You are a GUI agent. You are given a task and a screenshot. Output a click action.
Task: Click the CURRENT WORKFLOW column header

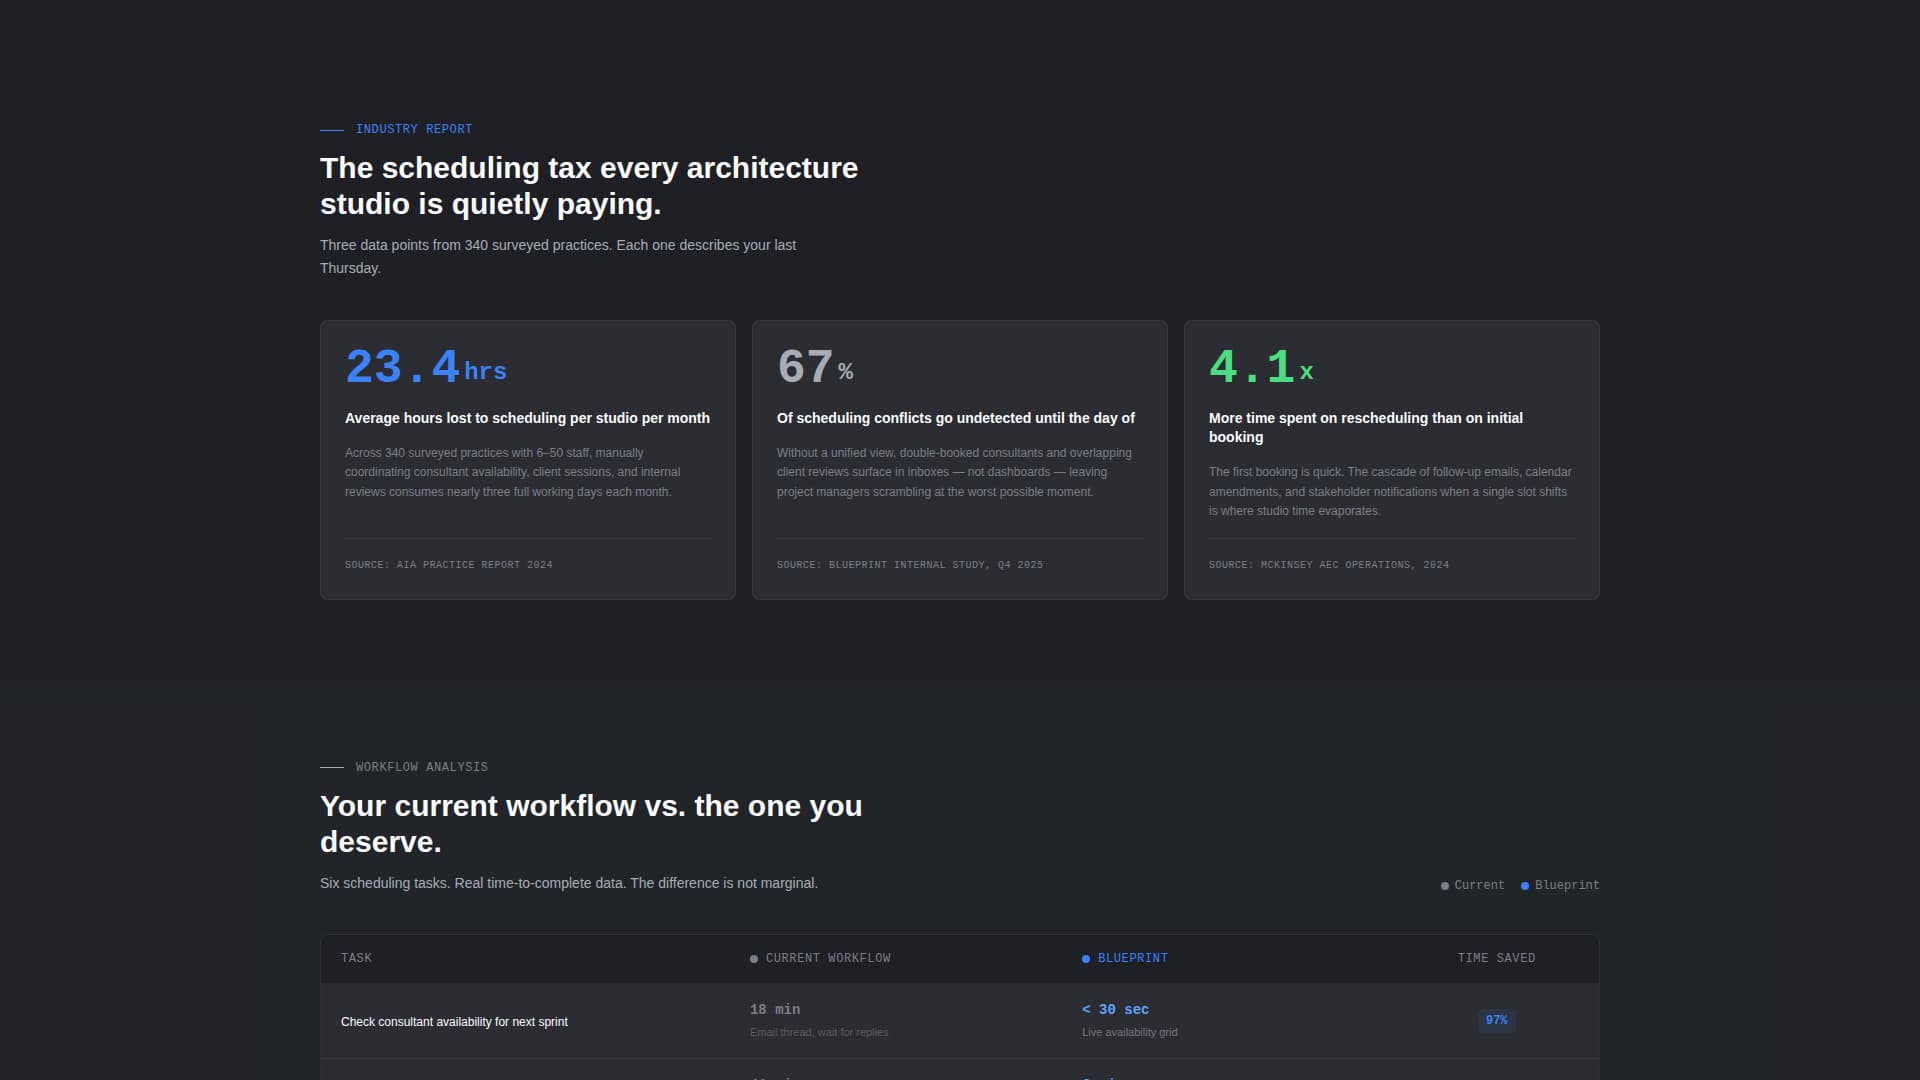820,958
